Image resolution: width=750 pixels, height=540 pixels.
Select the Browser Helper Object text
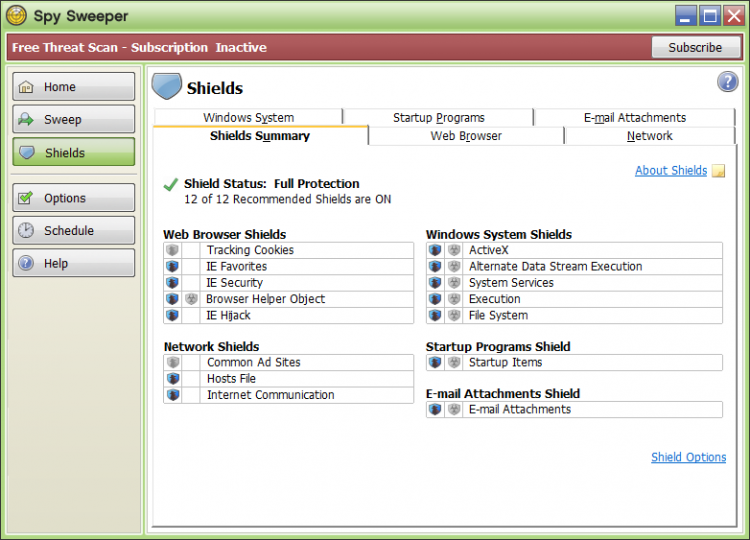pyautogui.click(x=265, y=299)
